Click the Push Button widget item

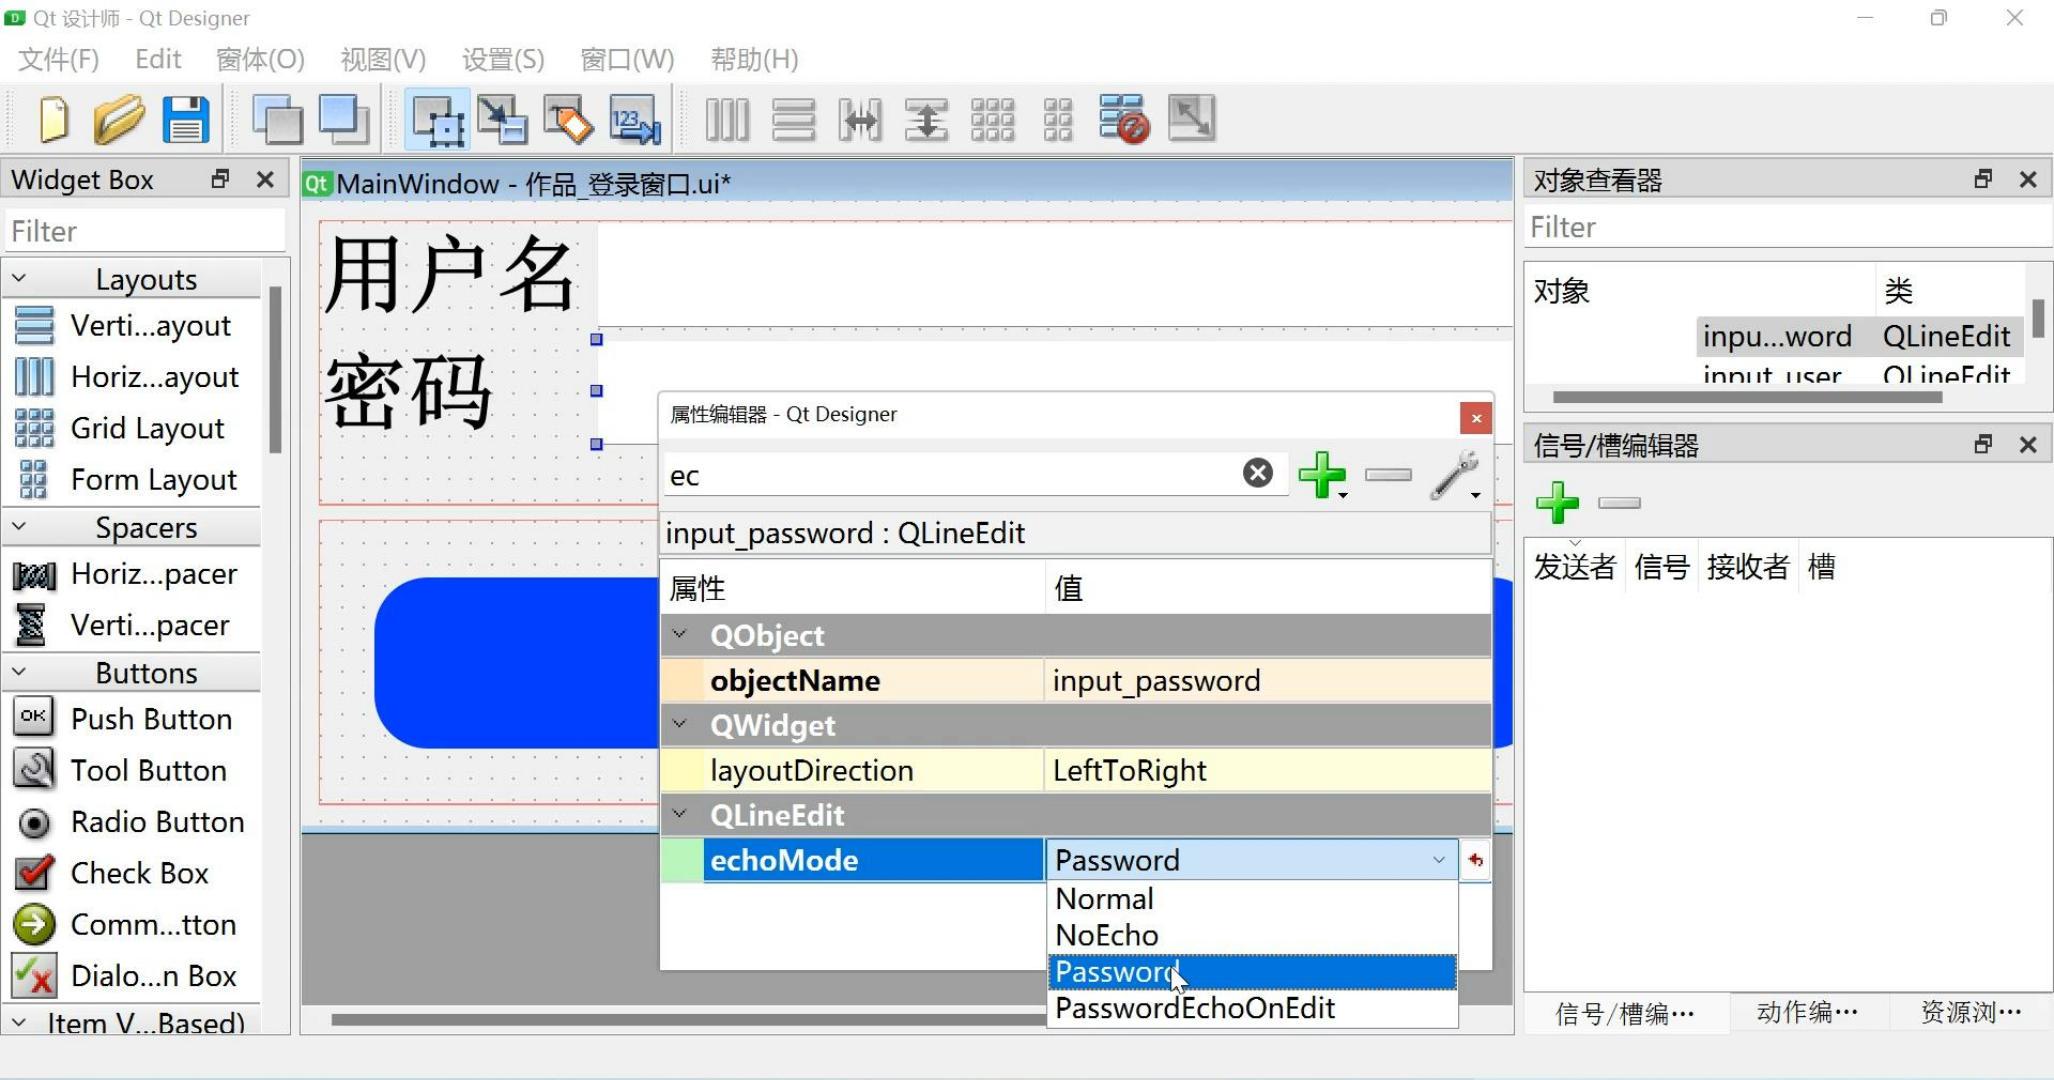coord(150,719)
